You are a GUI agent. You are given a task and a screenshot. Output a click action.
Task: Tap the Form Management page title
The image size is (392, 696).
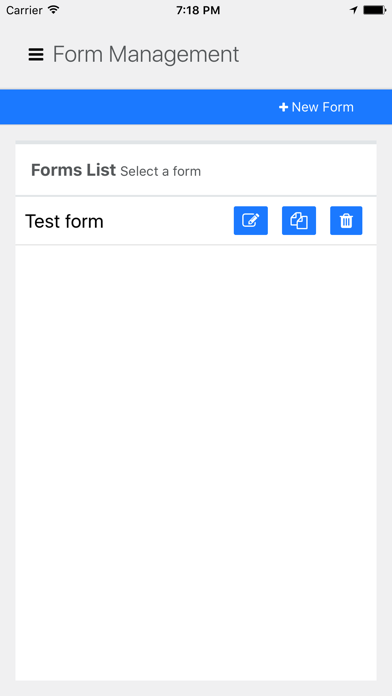point(146,55)
